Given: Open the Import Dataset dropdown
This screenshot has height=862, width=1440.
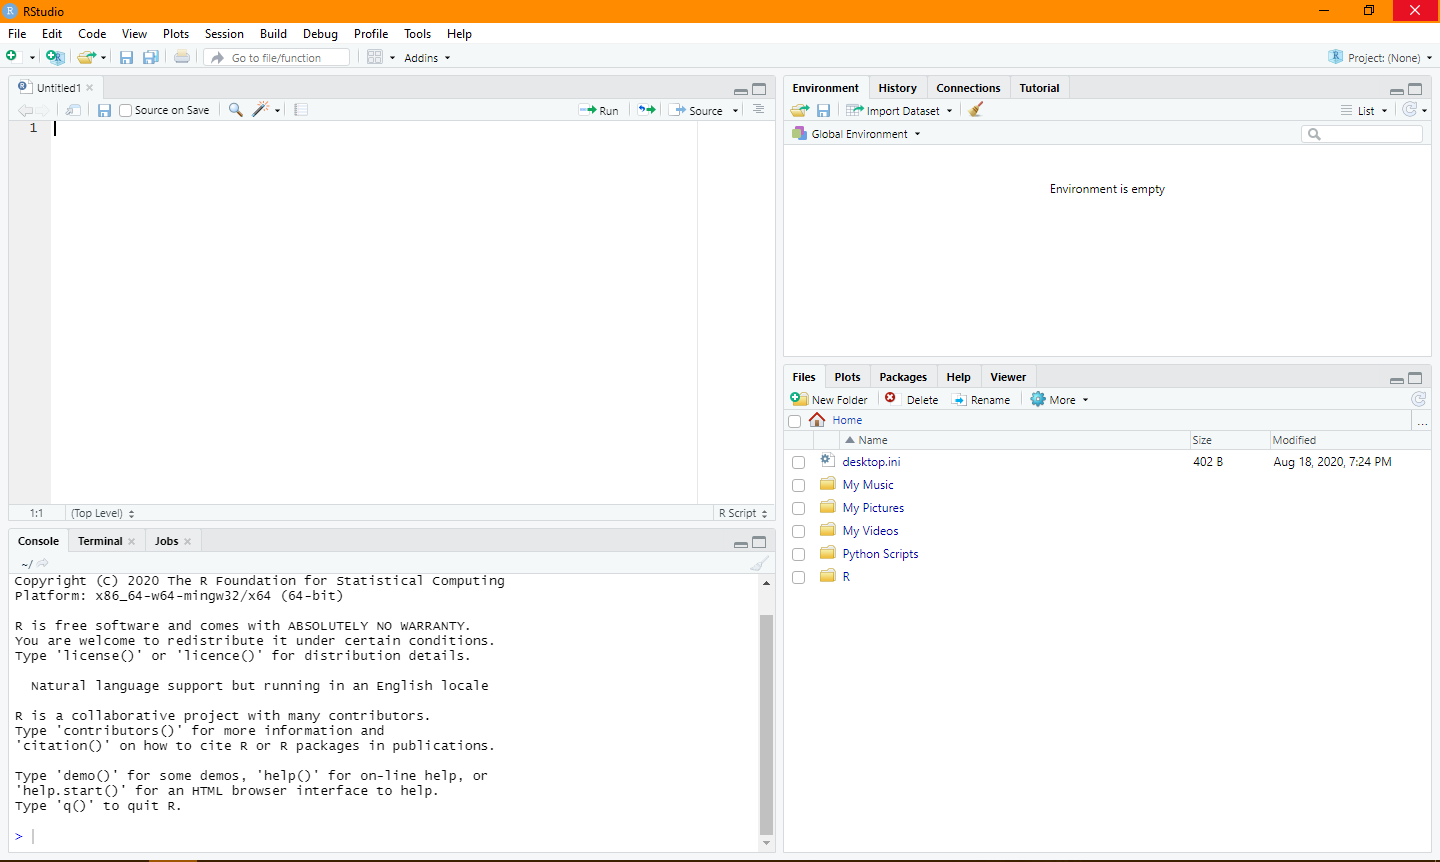Looking at the screenshot, I should (899, 110).
